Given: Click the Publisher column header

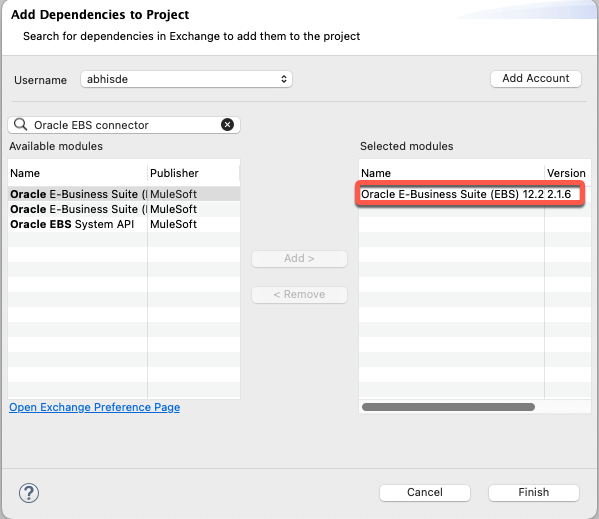Looking at the screenshot, I should click(193, 173).
